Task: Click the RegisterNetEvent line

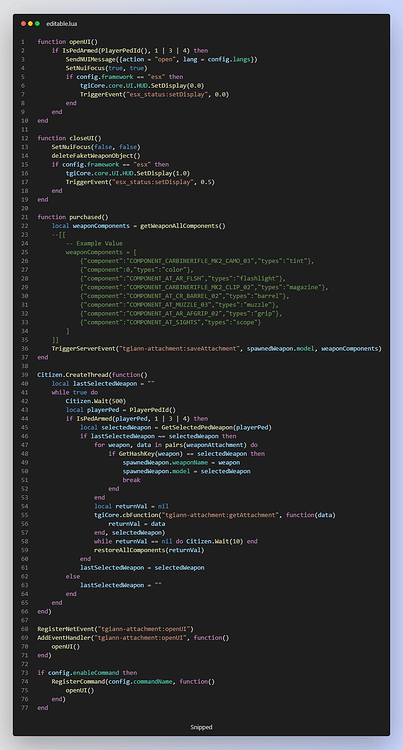Action: 115,629
